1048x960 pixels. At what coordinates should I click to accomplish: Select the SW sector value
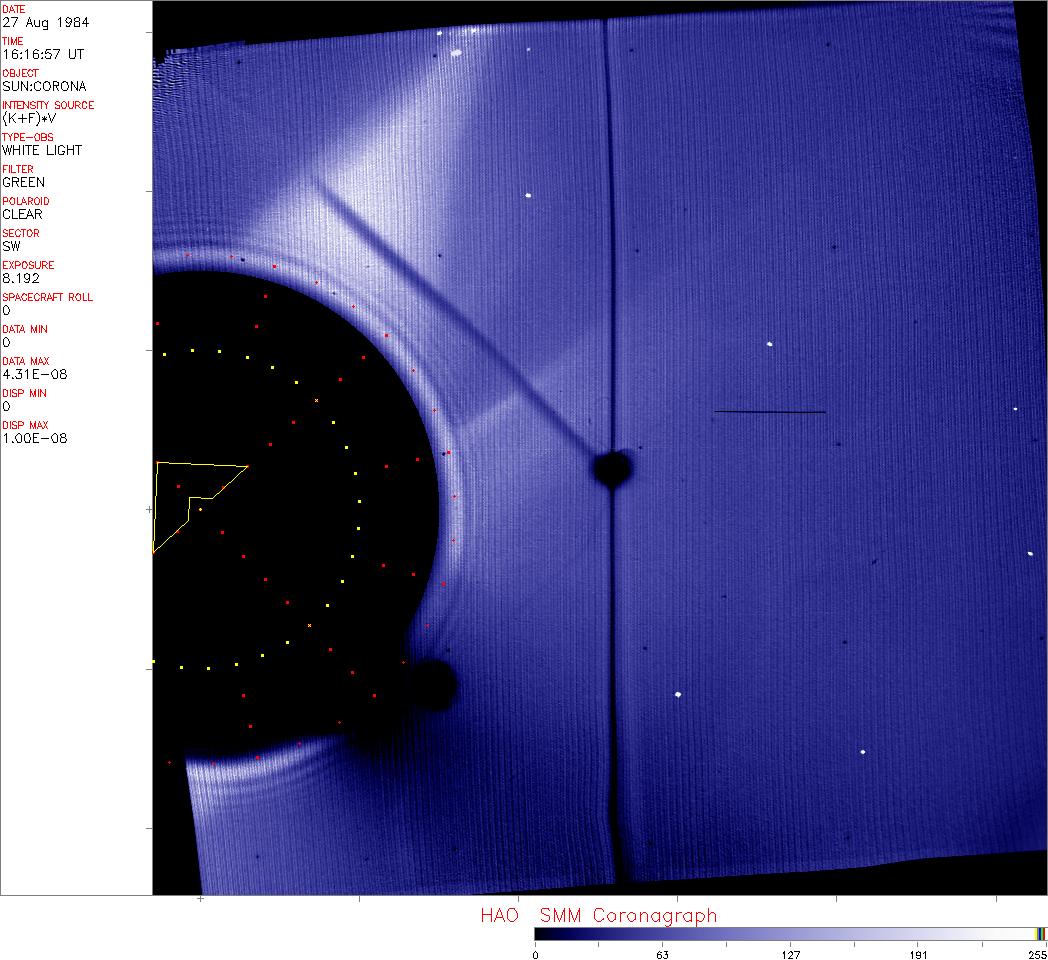tap(12, 246)
